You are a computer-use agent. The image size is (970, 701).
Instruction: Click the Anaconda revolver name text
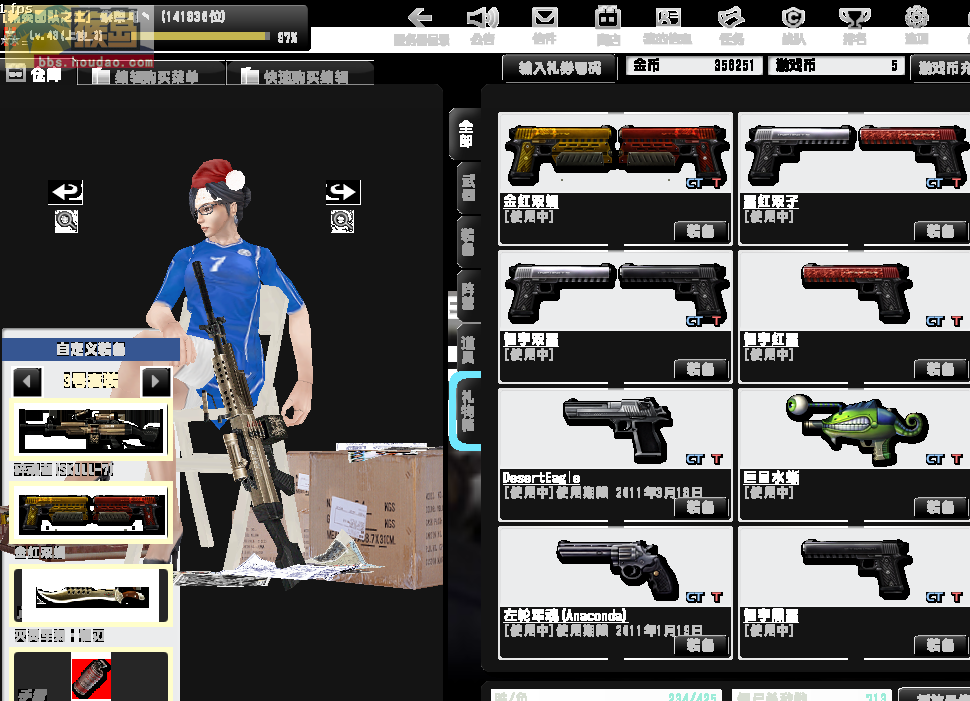pos(565,616)
